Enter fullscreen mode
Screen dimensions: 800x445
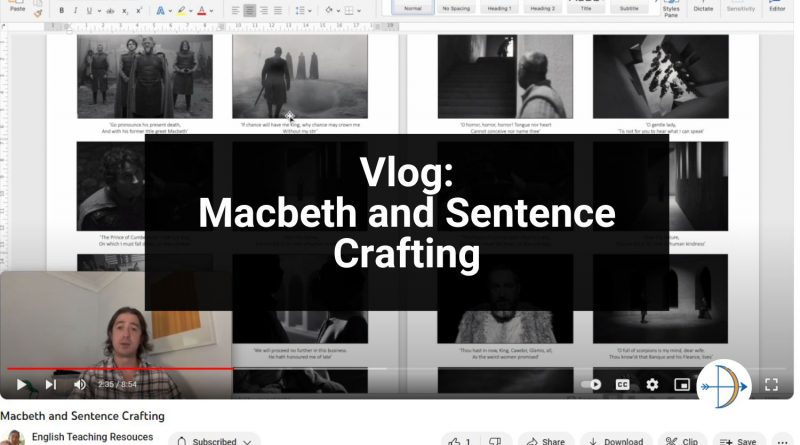click(771, 384)
